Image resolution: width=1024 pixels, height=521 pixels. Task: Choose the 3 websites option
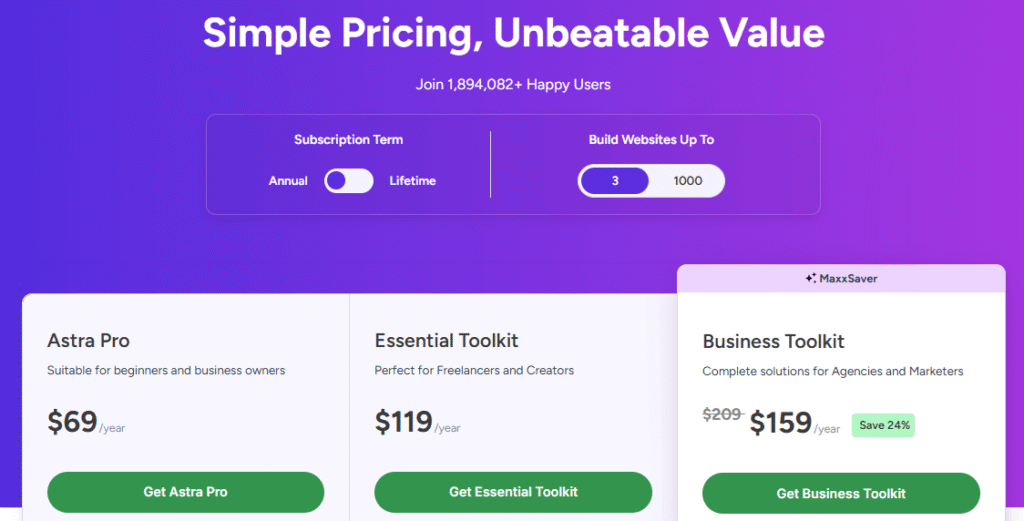[616, 181]
